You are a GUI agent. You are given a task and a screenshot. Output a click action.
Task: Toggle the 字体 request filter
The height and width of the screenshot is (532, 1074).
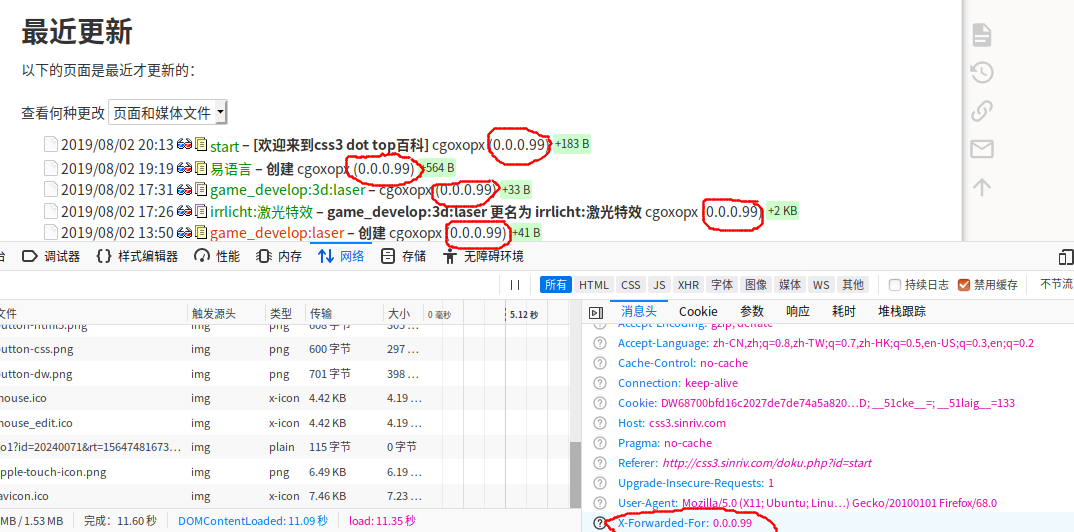pos(721,285)
